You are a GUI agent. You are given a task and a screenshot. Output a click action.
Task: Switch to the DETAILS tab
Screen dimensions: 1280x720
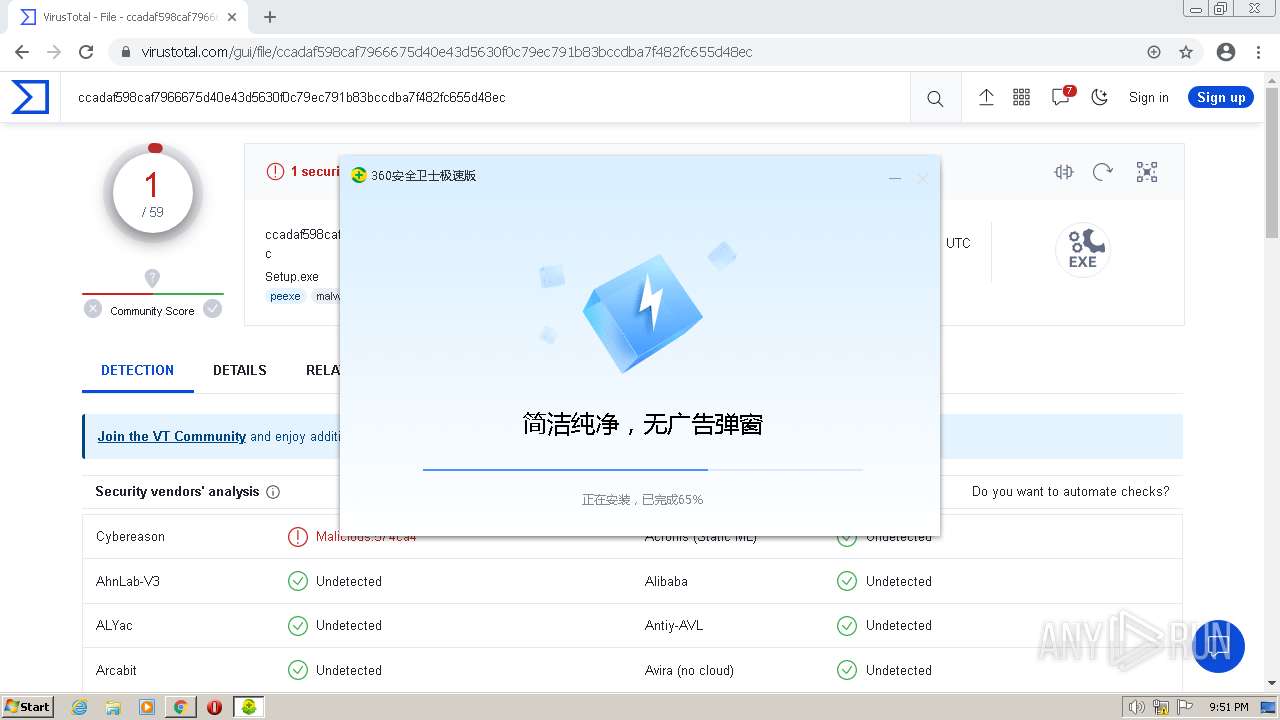point(240,370)
